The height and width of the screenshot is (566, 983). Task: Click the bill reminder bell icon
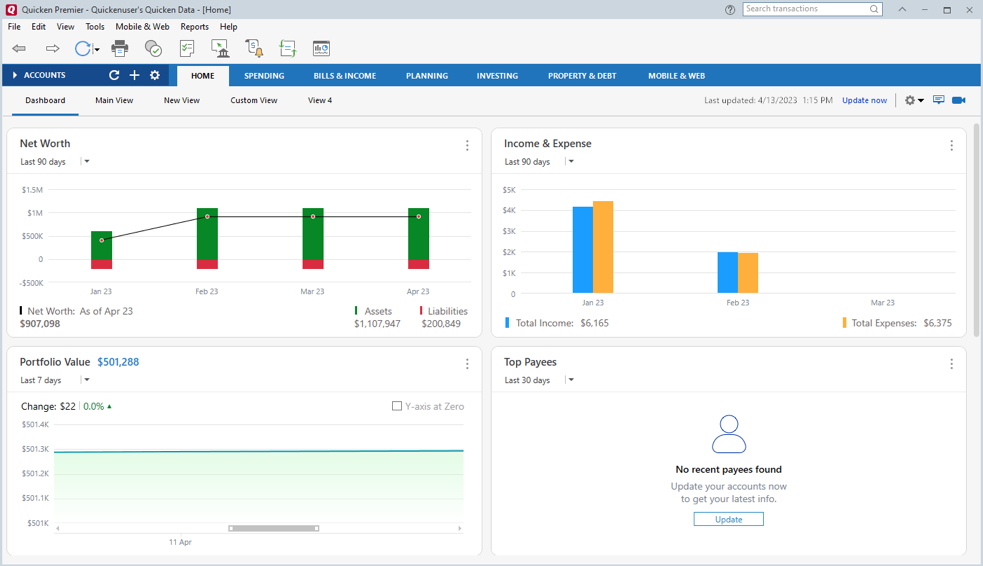click(x=254, y=48)
